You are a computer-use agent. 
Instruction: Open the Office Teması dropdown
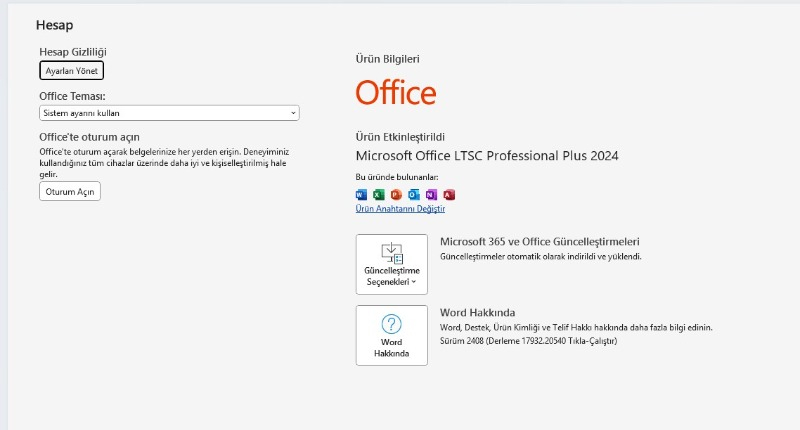168,113
